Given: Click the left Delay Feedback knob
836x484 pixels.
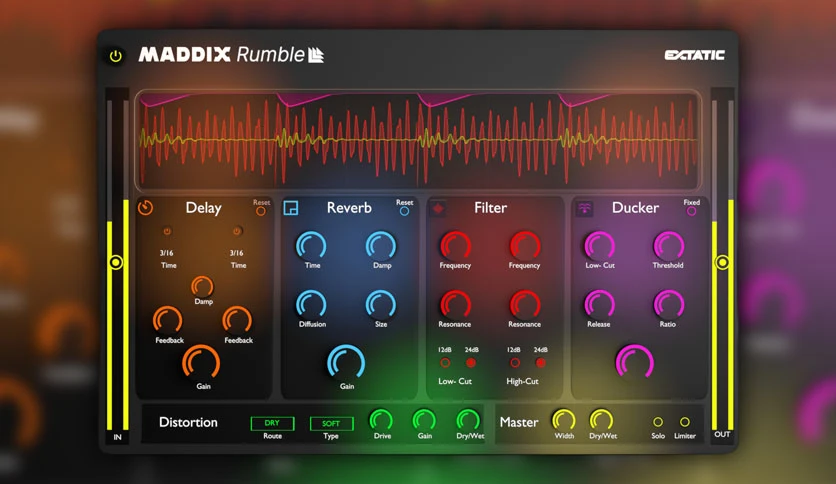Looking at the screenshot, I should tap(168, 320).
